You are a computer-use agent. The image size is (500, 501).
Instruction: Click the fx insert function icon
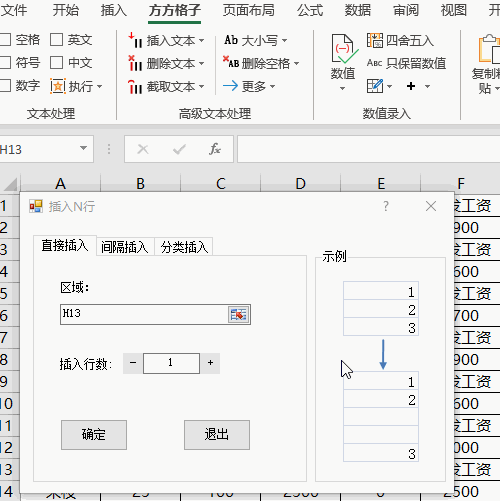[x=215, y=149]
